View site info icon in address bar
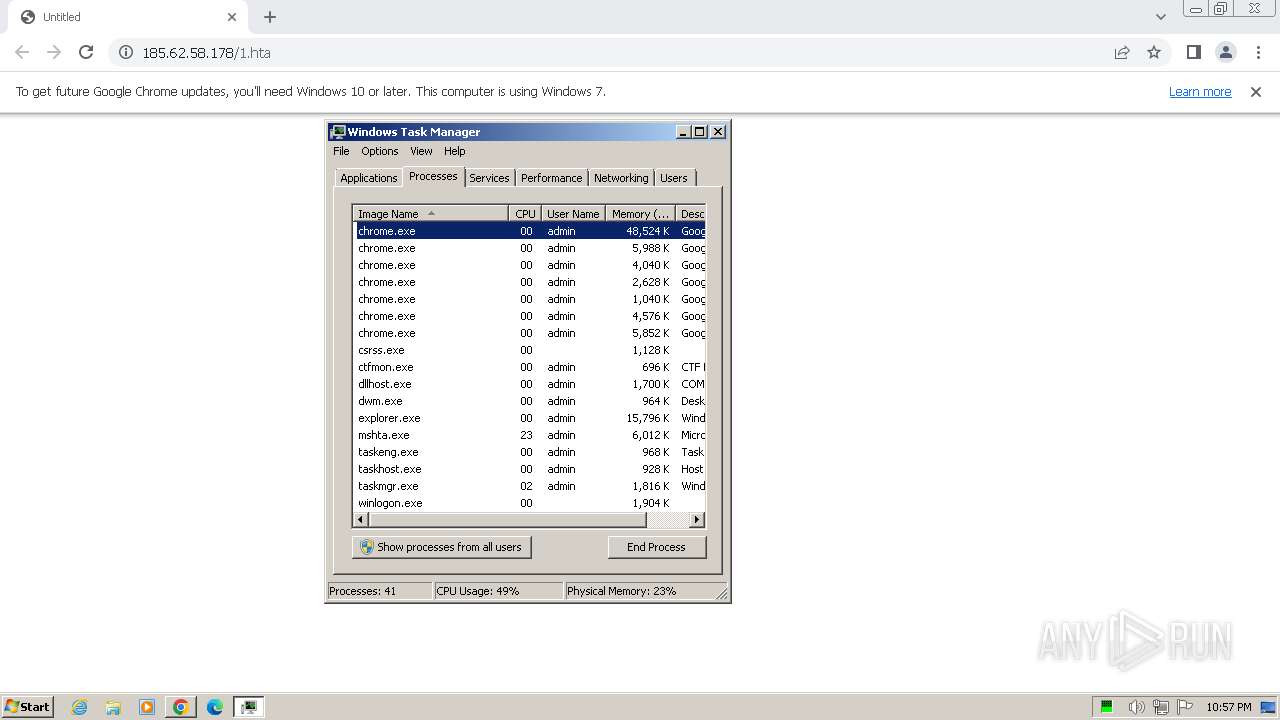The image size is (1280, 720). pyautogui.click(x=126, y=53)
